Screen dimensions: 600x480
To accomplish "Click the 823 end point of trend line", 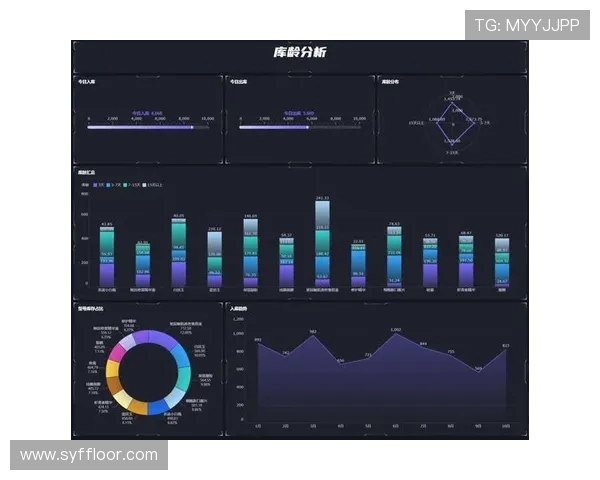I will (506, 350).
